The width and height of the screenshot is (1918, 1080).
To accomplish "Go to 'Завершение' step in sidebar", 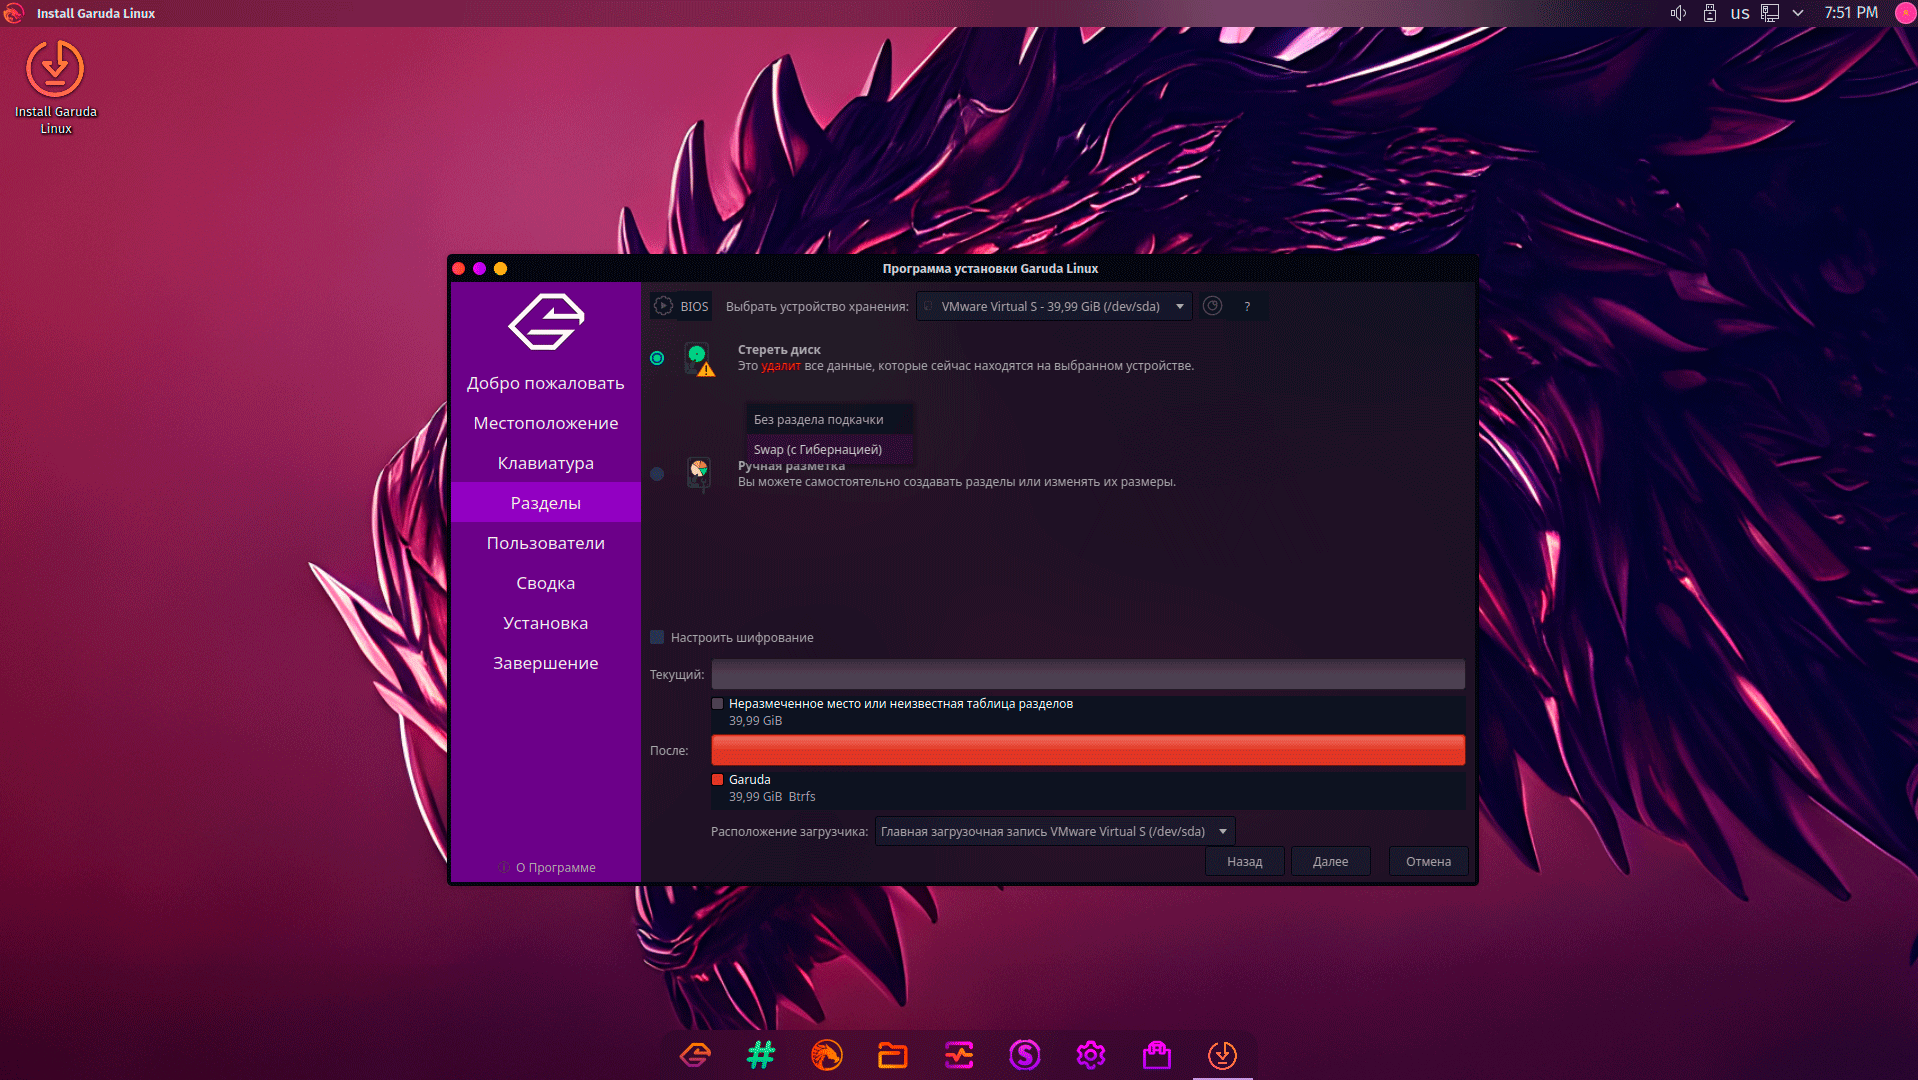I will tap(546, 663).
